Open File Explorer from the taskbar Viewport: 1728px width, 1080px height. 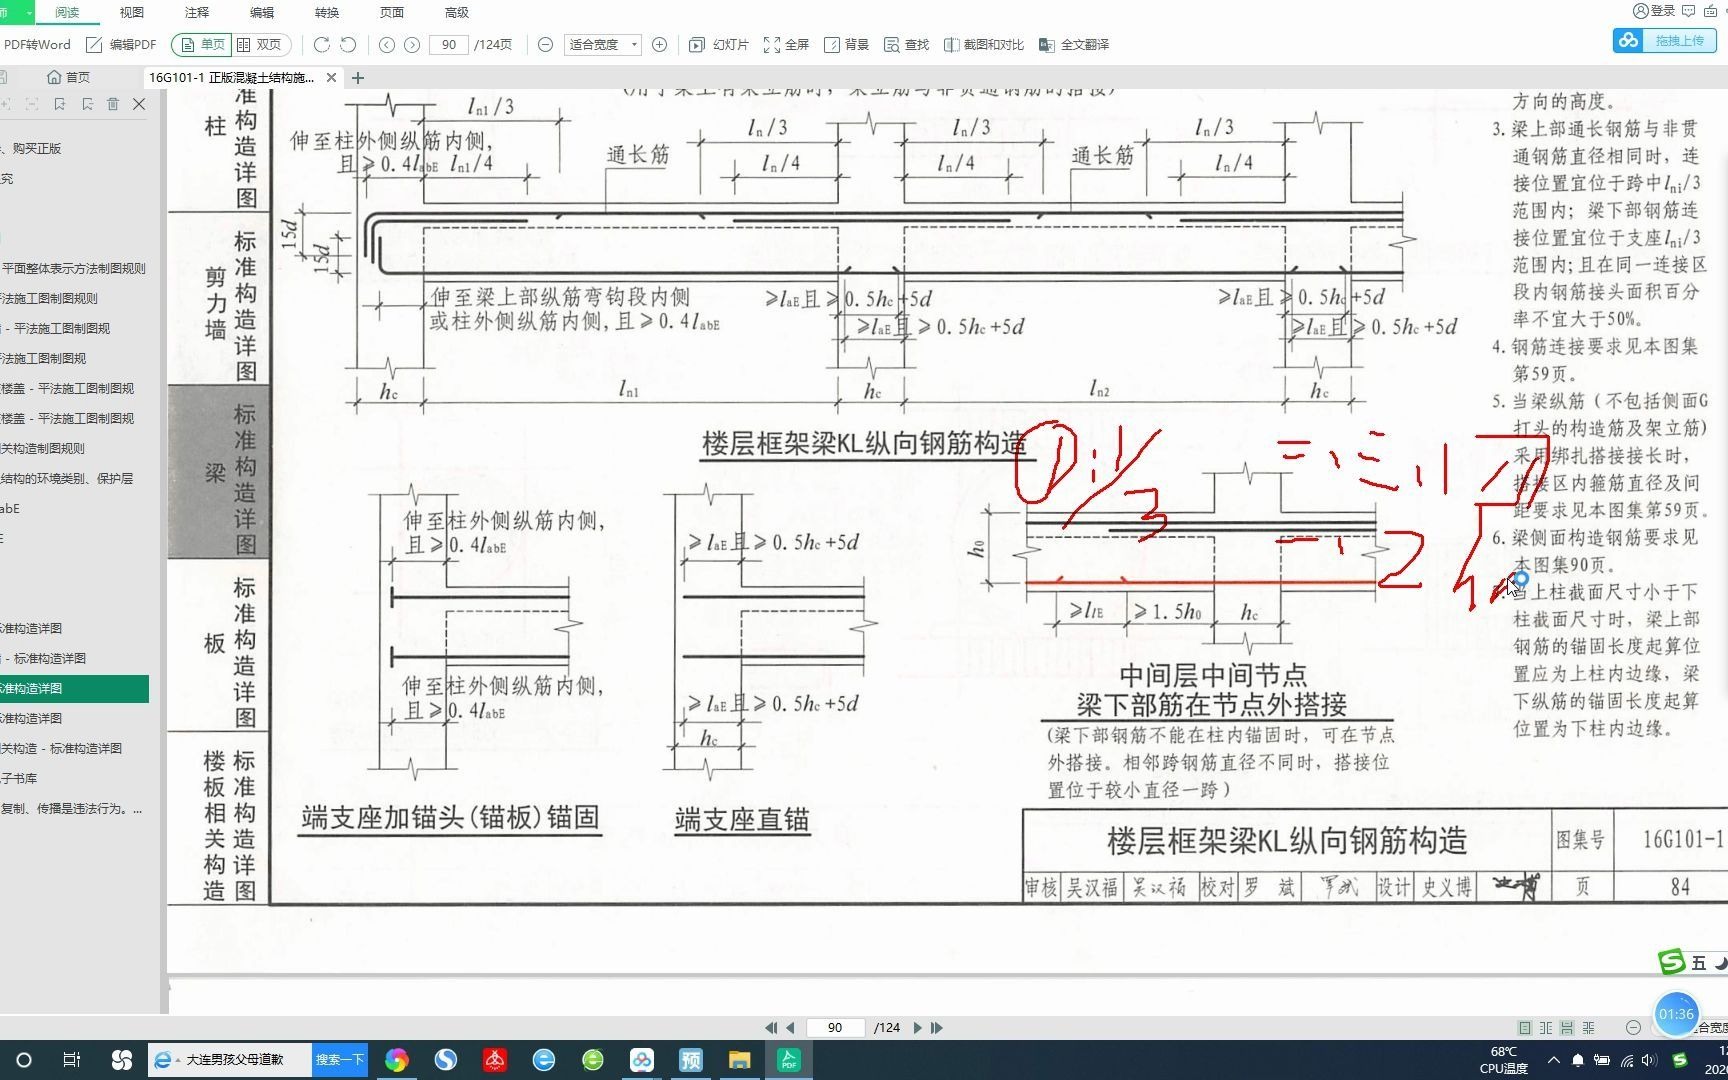tap(739, 1060)
